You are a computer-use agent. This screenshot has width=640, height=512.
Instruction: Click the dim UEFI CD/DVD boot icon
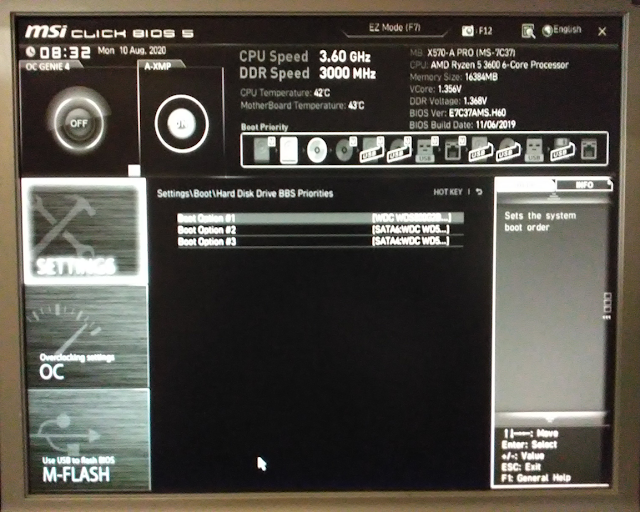(345, 150)
